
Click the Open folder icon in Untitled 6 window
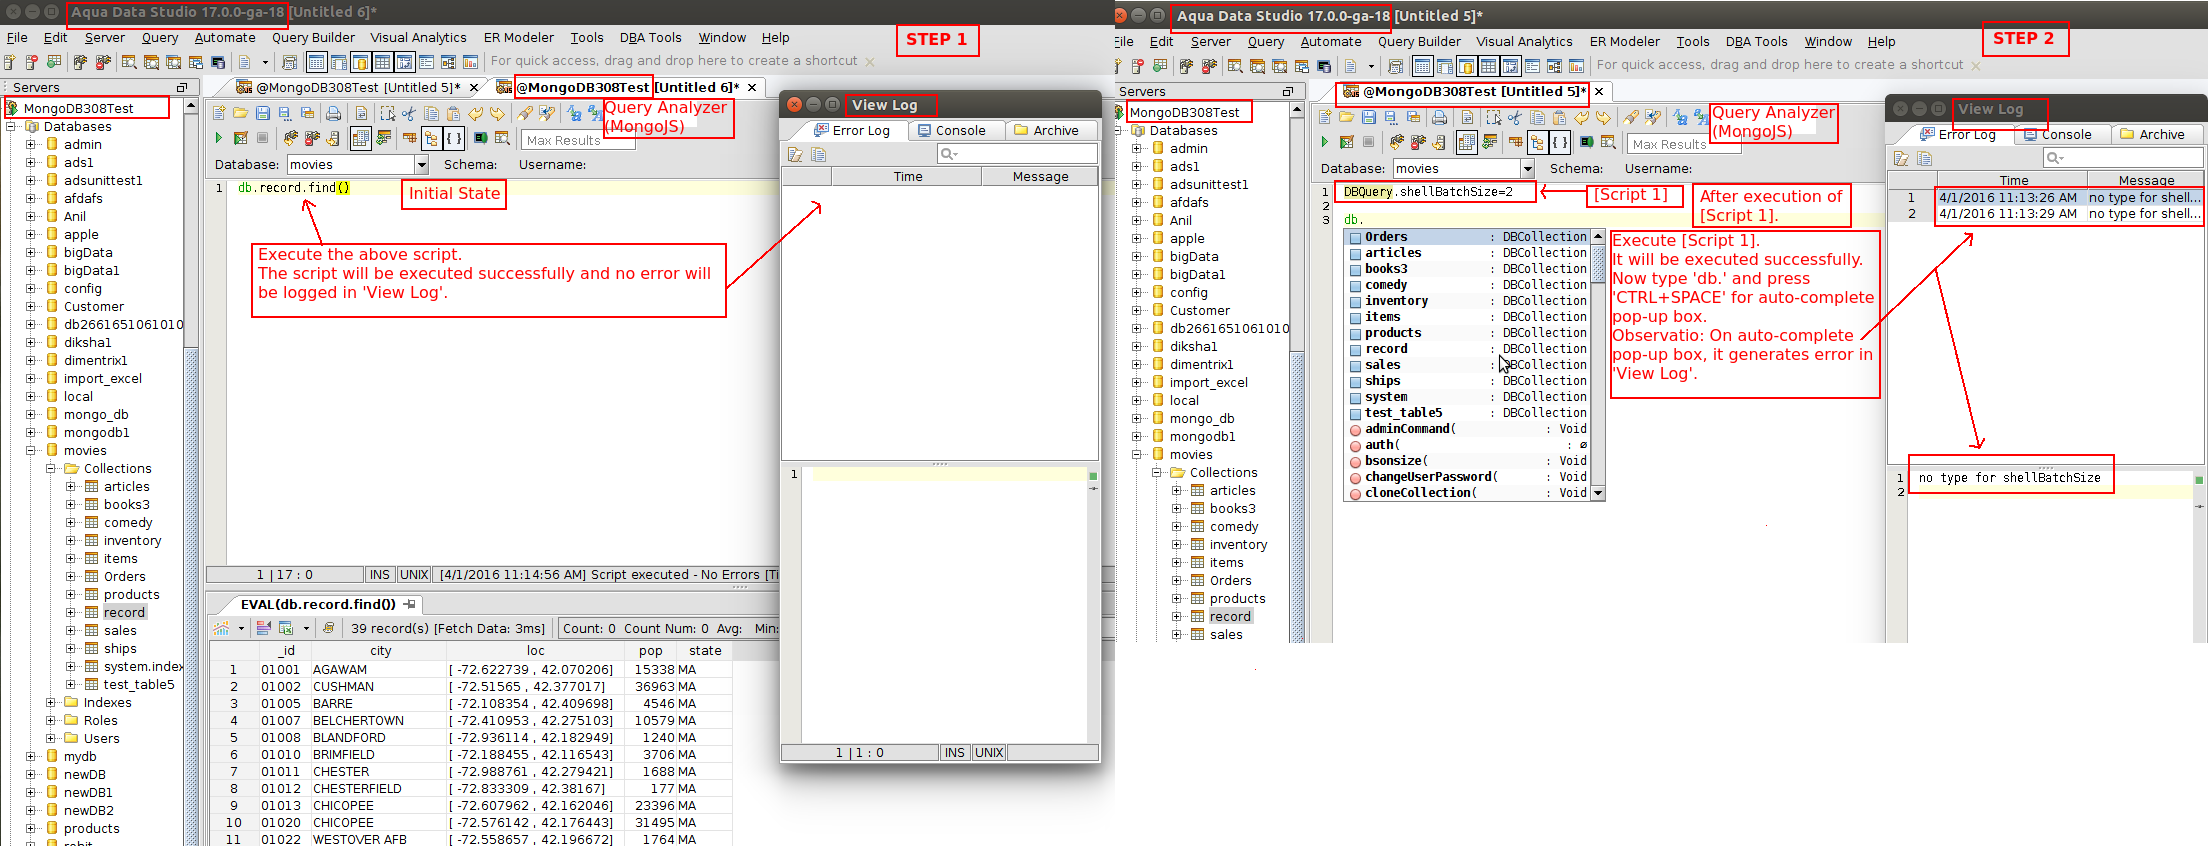point(241,113)
